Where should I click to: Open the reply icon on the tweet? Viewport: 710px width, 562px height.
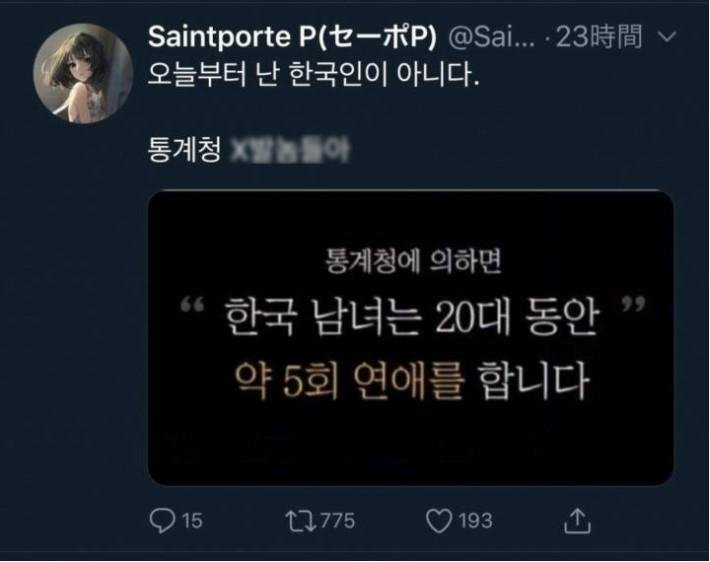162,520
